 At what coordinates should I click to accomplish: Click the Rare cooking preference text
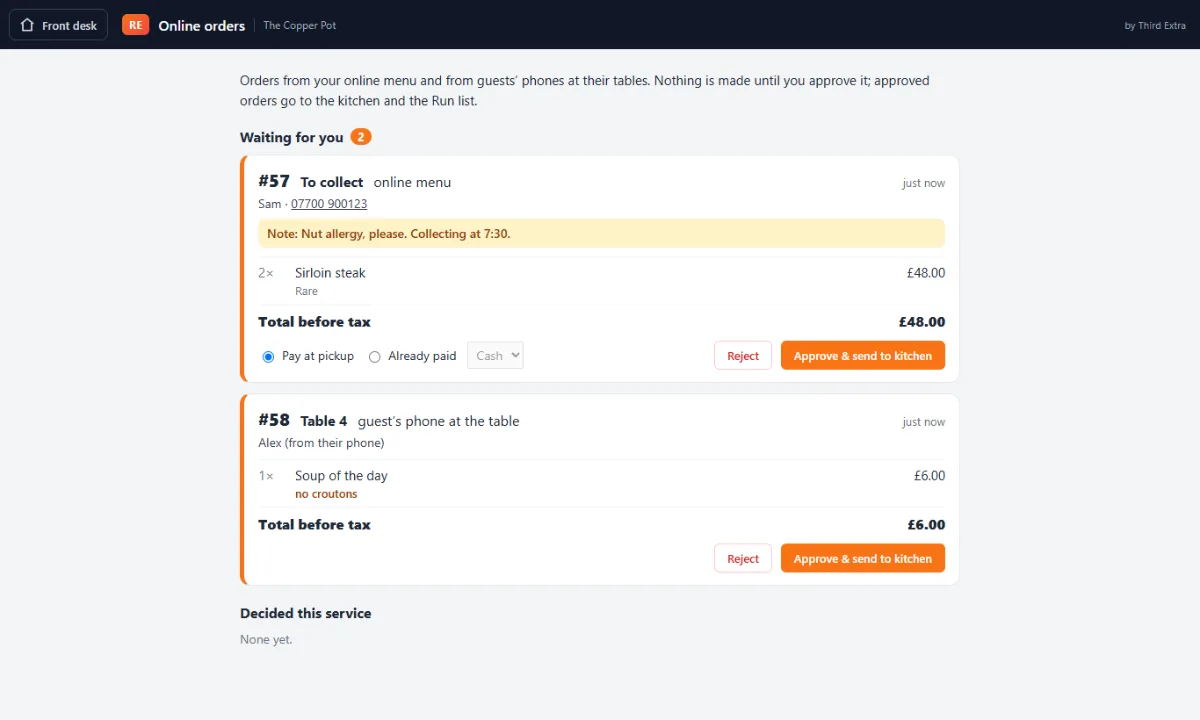click(306, 291)
